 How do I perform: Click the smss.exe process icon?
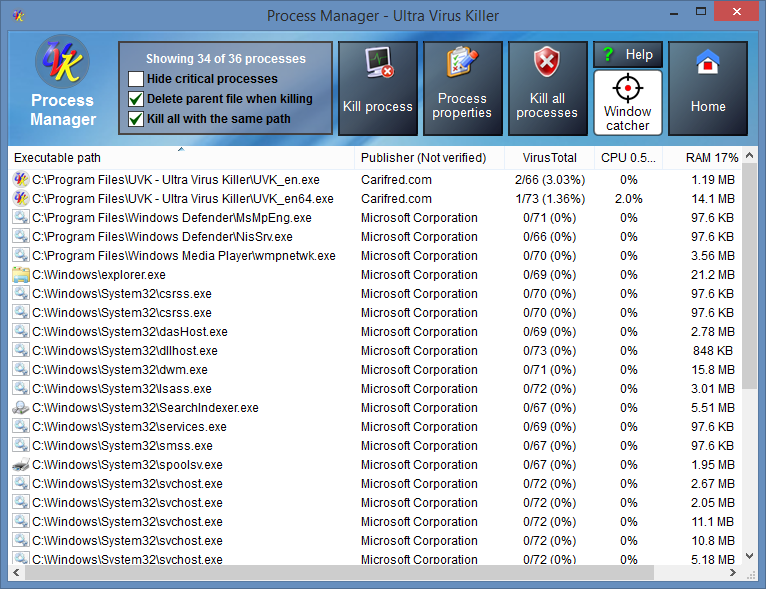(x=21, y=446)
